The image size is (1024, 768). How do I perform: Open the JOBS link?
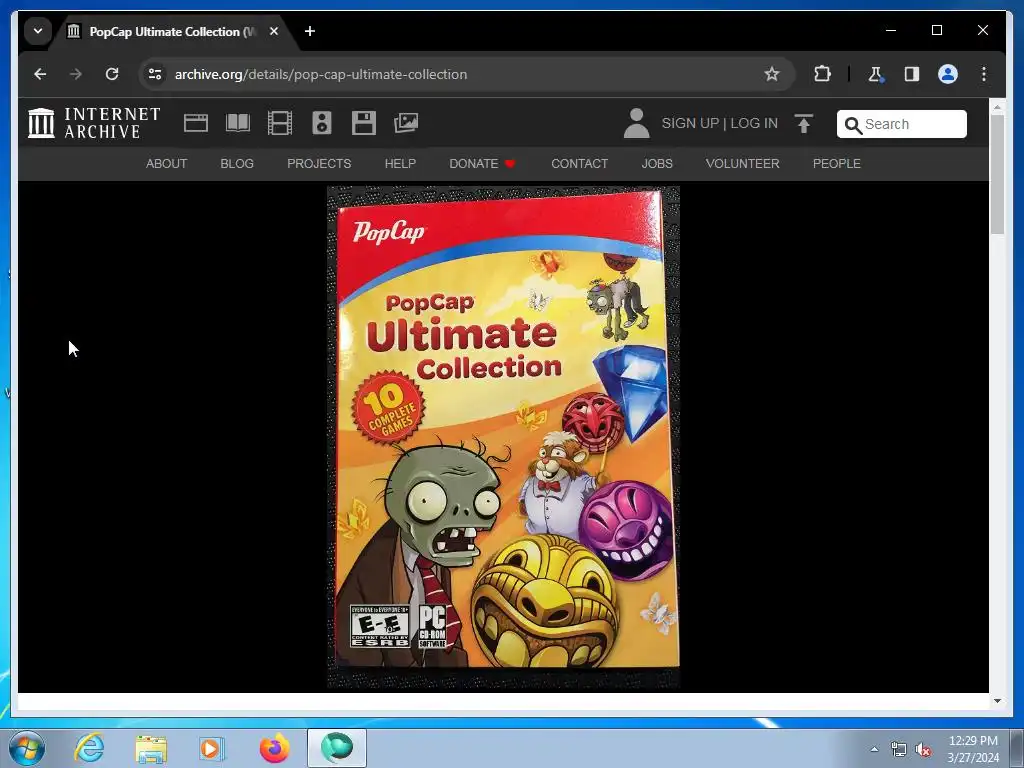click(657, 163)
